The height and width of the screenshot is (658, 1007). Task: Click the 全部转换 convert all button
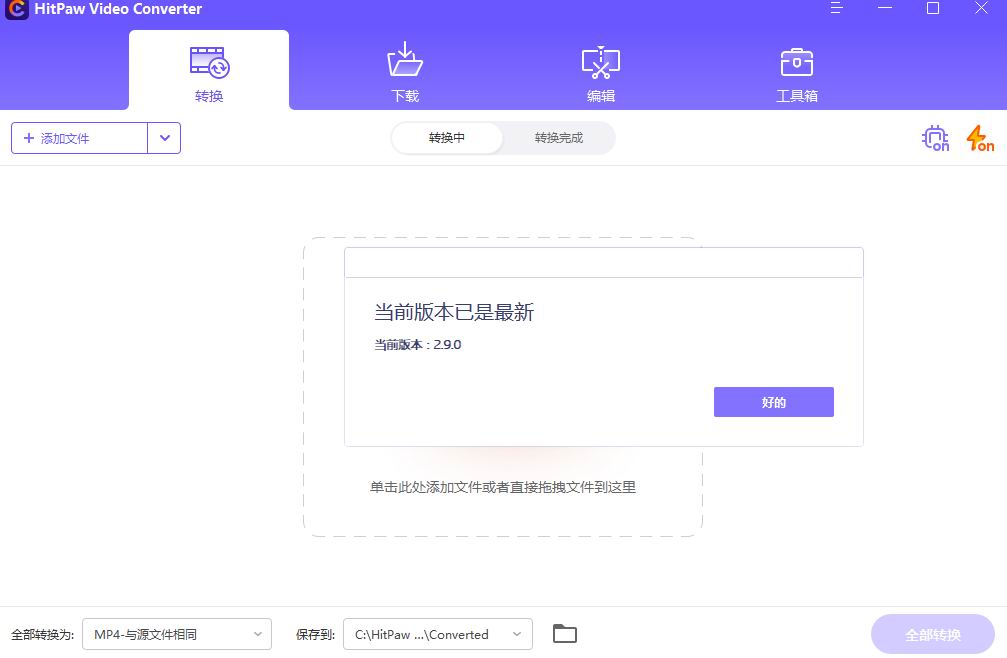point(933,634)
